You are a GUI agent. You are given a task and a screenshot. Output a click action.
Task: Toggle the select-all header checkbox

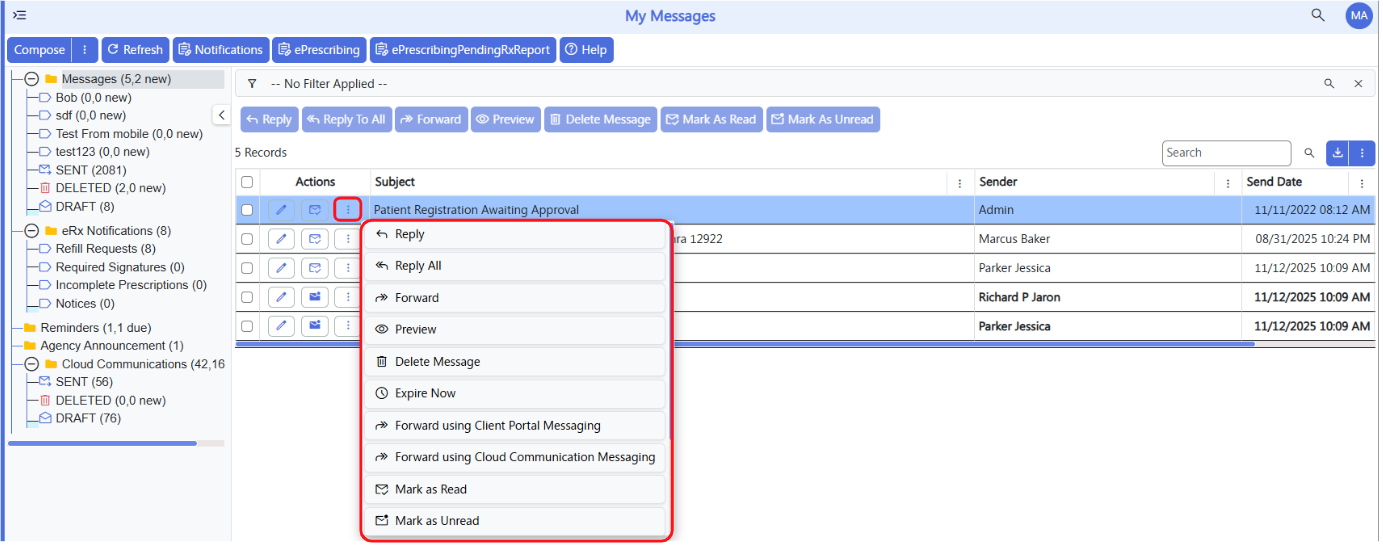click(247, 183)
